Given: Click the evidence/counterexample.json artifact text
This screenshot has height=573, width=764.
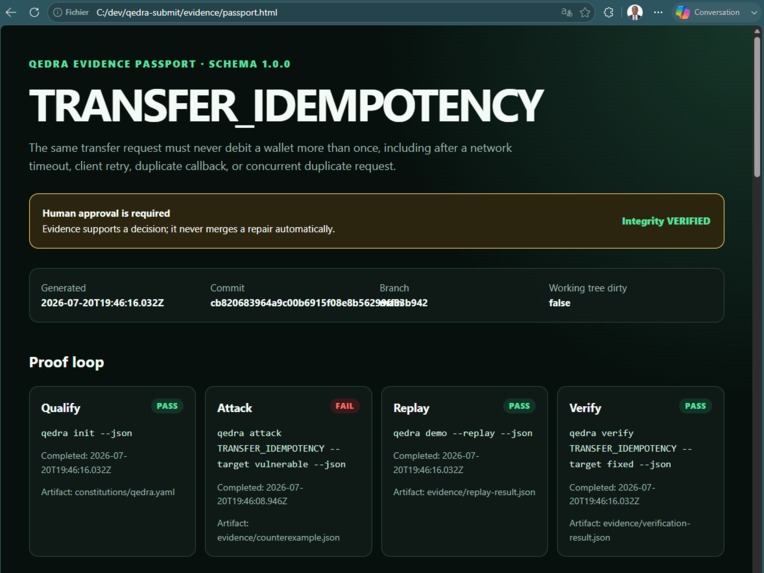Looking at the screenshot, I should point(278,537).
